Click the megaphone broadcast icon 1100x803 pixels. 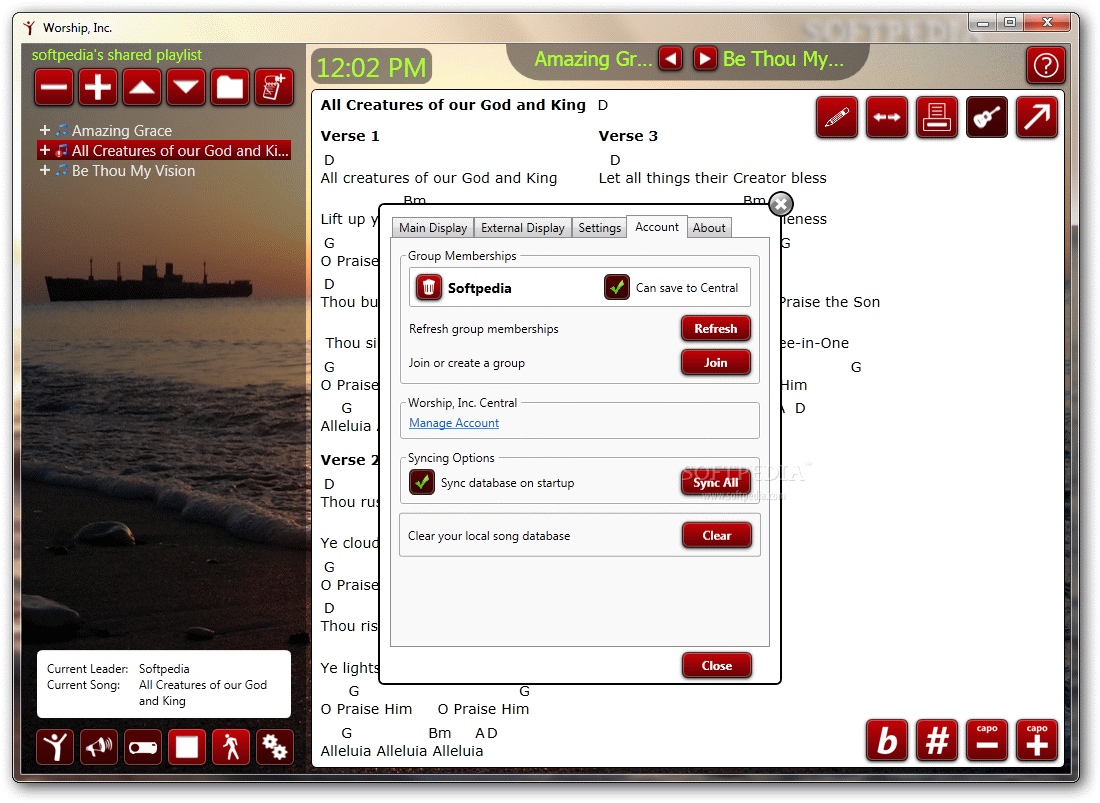click(x=99, y=747)
